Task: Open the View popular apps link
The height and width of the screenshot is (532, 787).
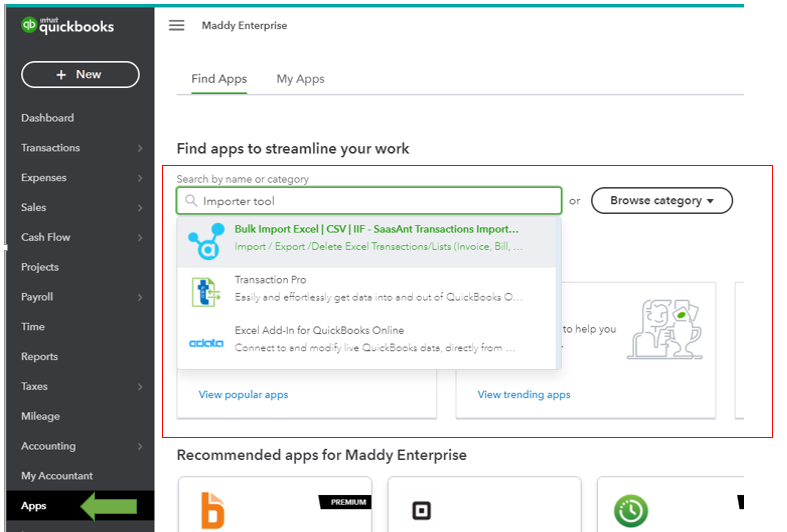Action: [x=243, y=394]
